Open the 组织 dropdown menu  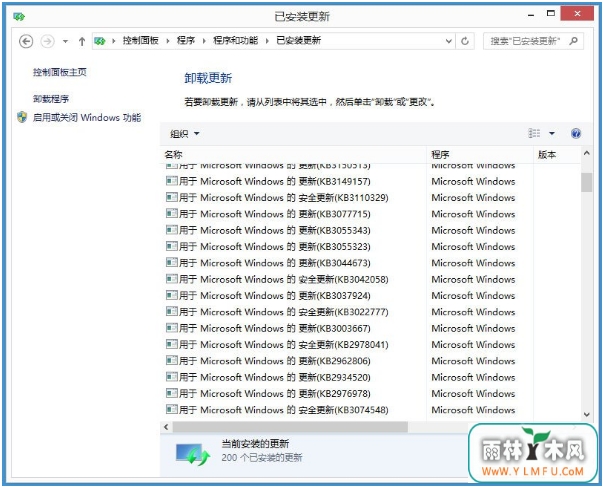(x=185, y=134)
